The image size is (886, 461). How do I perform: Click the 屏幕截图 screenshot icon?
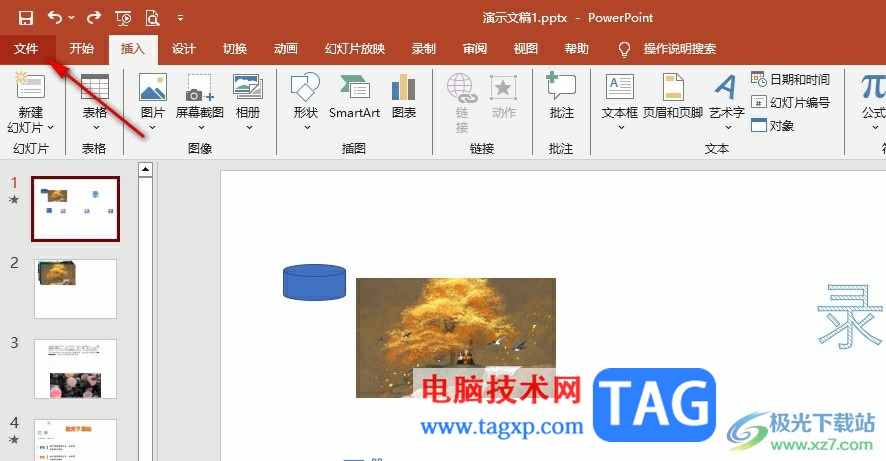(199, 86)
